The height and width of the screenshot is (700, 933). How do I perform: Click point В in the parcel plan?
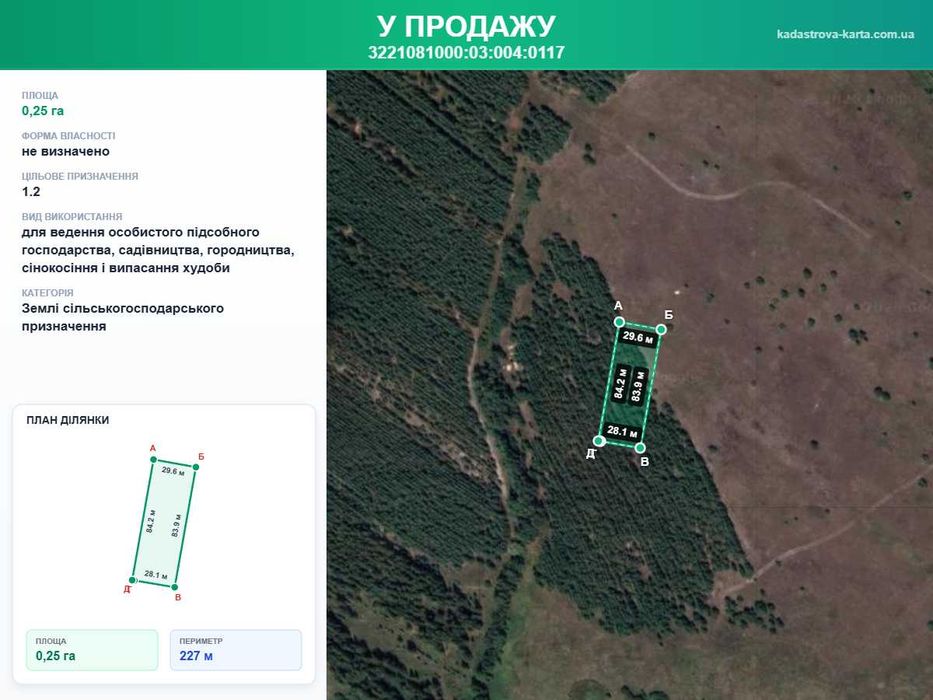point(175,588)
